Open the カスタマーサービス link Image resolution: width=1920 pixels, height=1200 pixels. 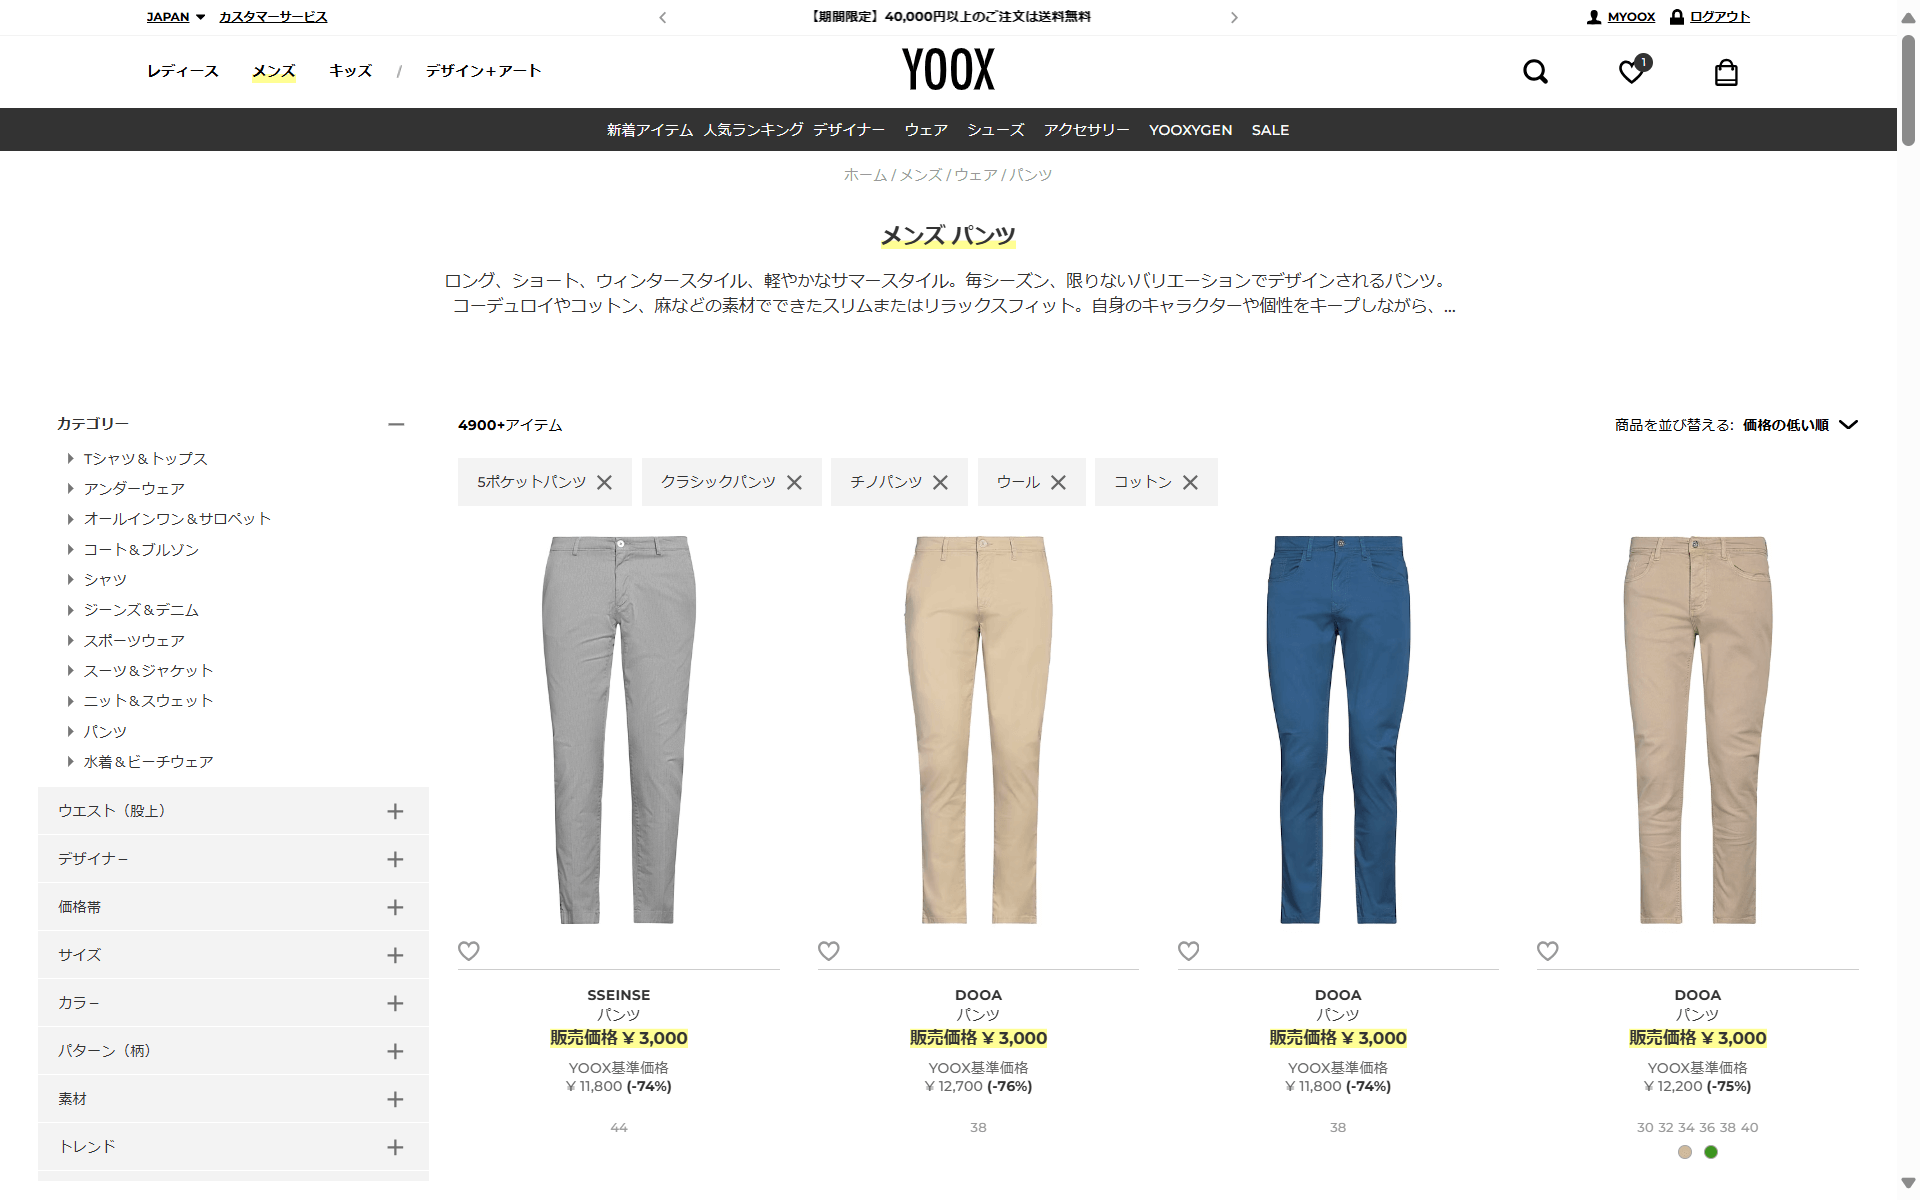pyautogui.click(x=273, y=17)
